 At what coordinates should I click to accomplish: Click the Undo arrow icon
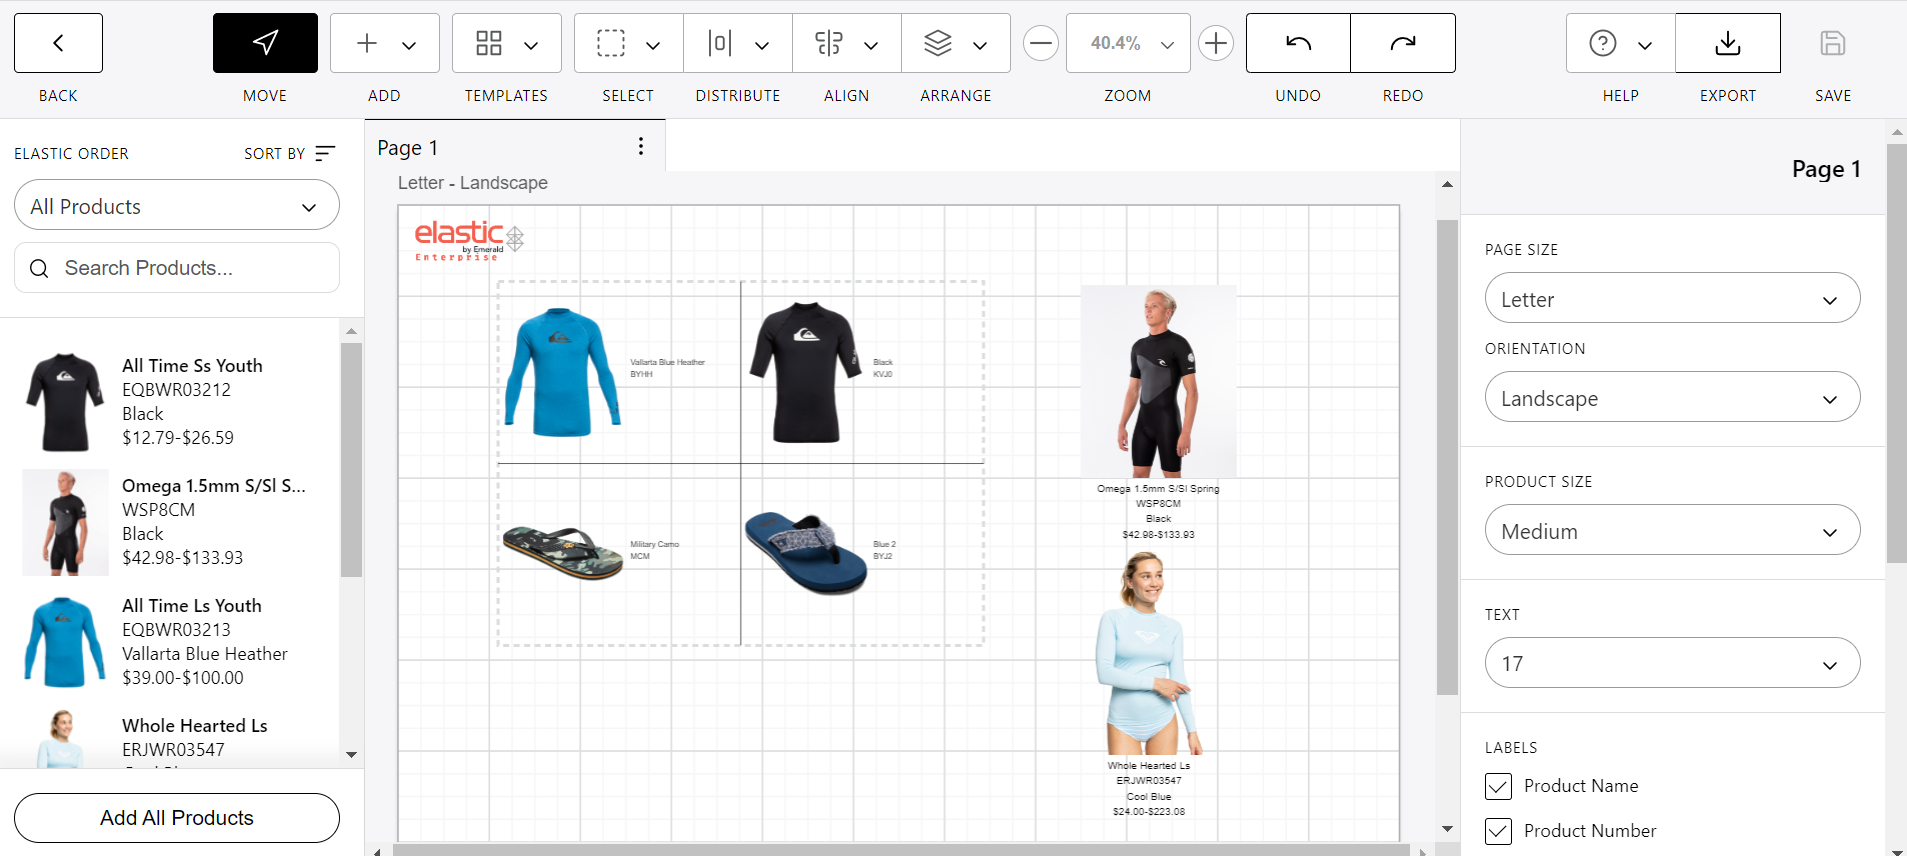tap(1298, 43)
